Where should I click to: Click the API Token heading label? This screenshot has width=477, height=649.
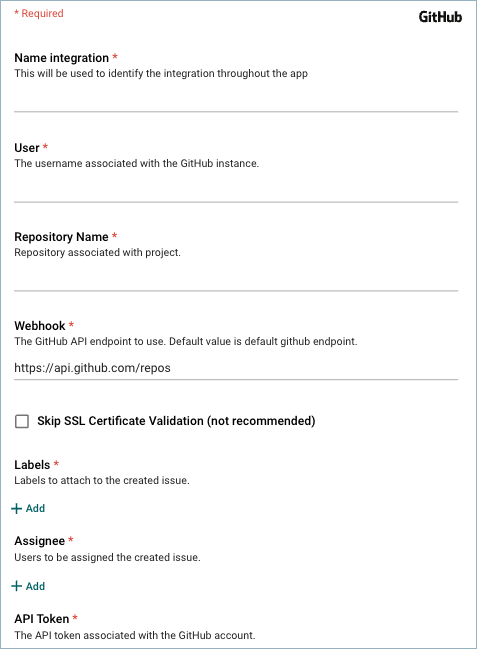click(x=42, y=619)
